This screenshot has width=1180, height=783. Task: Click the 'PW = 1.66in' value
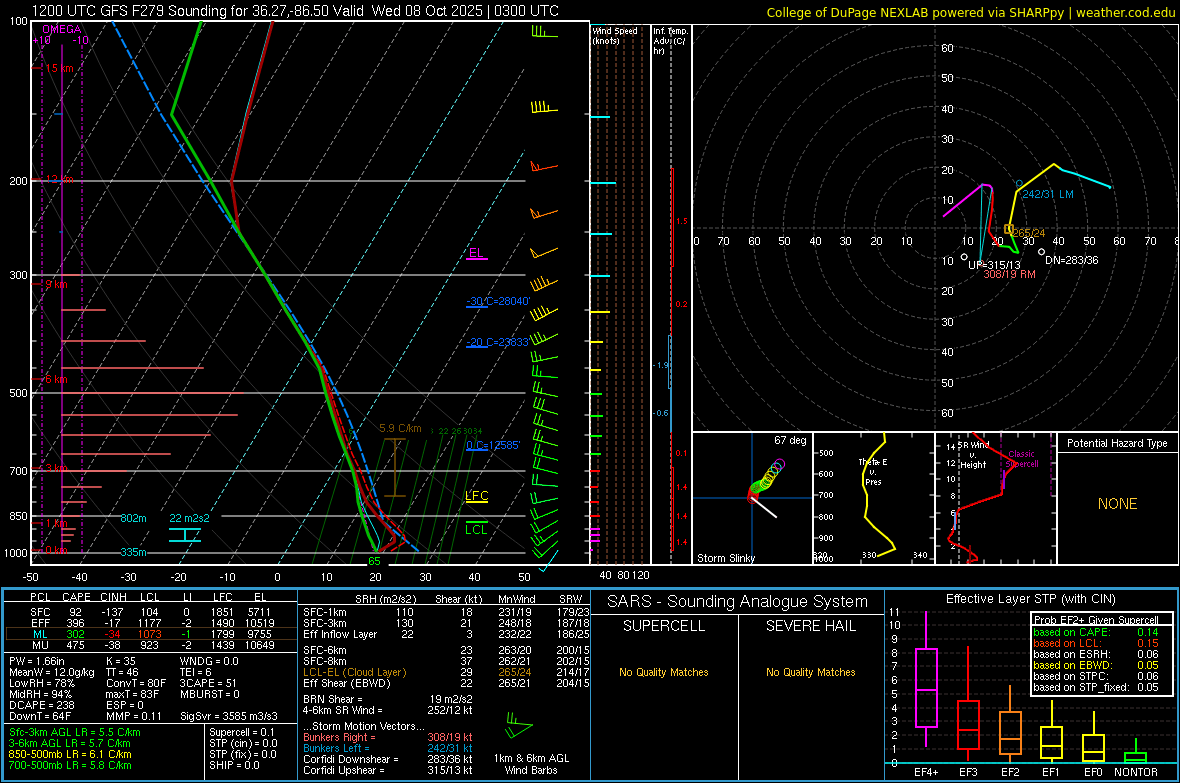click(37, 661)
